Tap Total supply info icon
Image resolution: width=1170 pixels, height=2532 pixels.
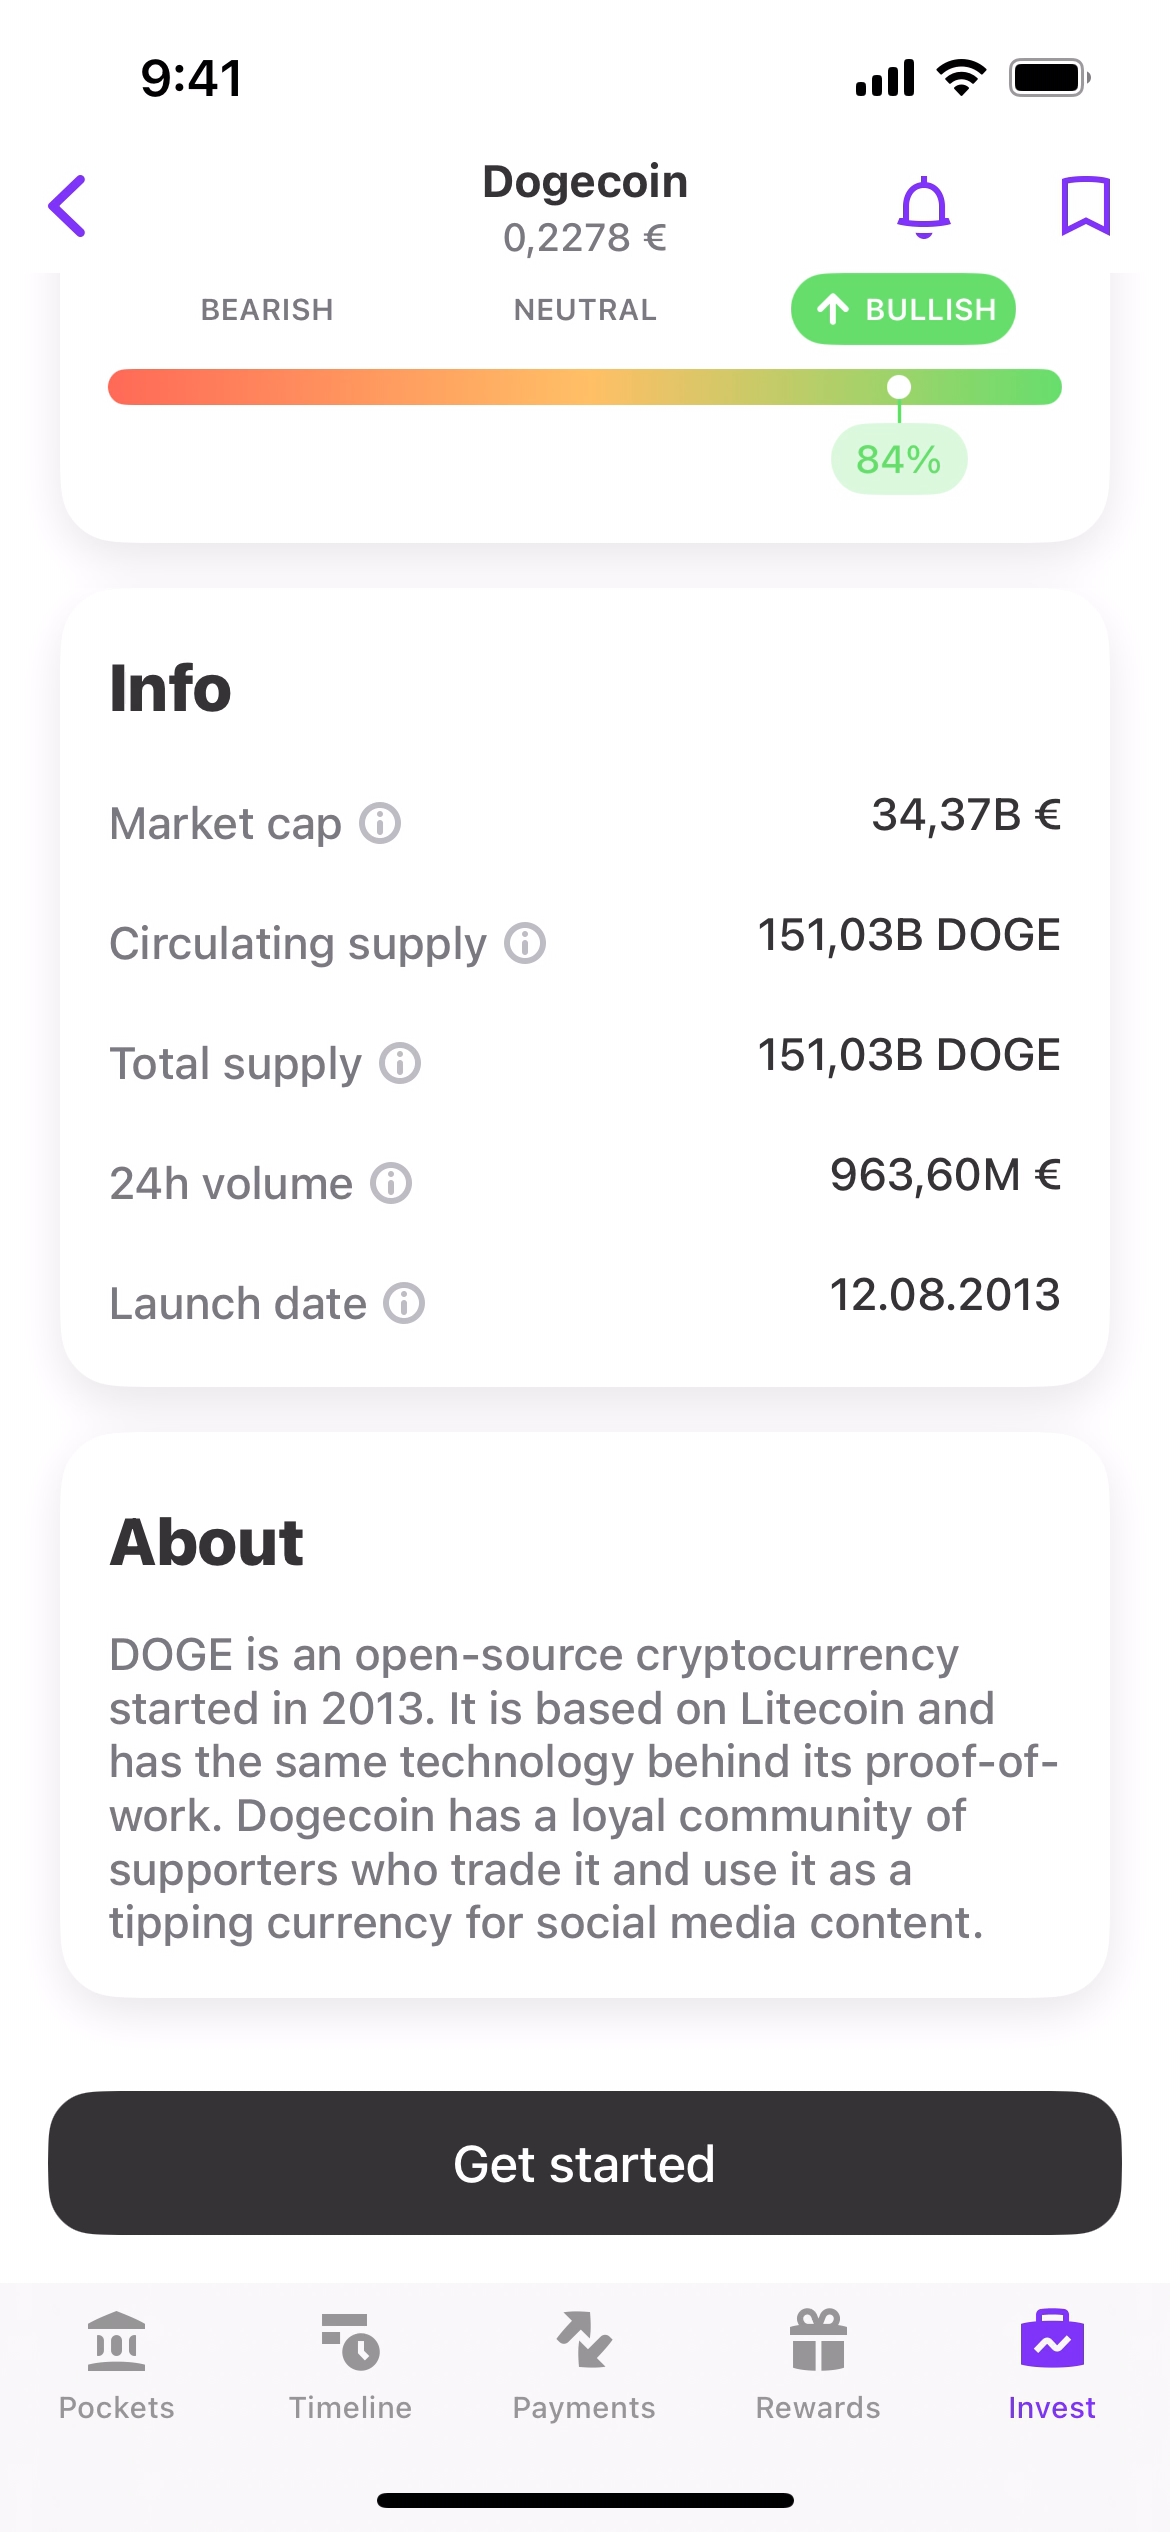pos(400,1063)
